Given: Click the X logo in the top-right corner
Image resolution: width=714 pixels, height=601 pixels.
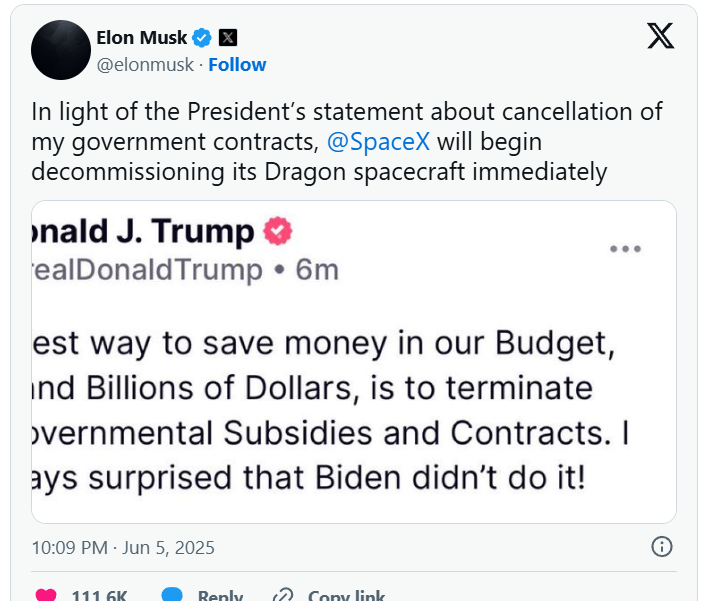Looking at the screenshot, I should click(660, 36).
